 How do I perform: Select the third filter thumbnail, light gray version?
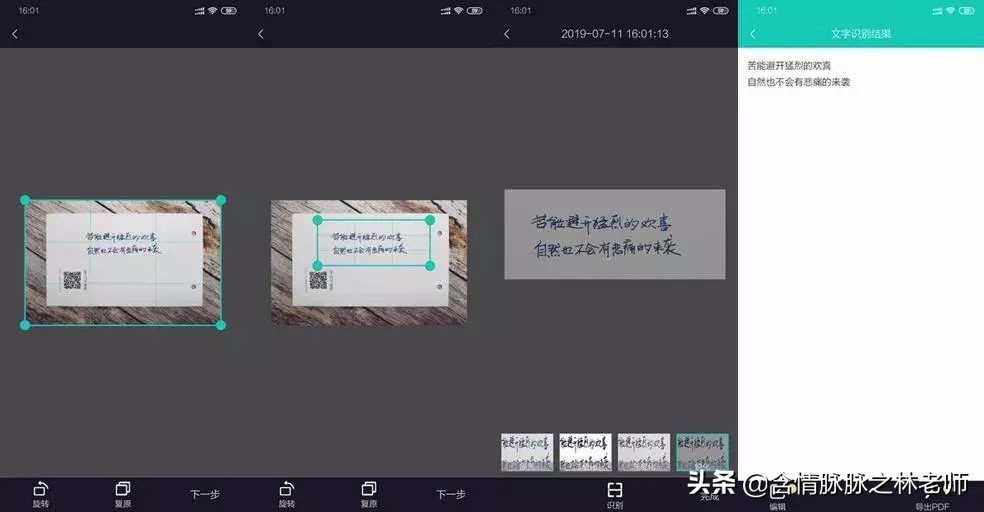644,452
